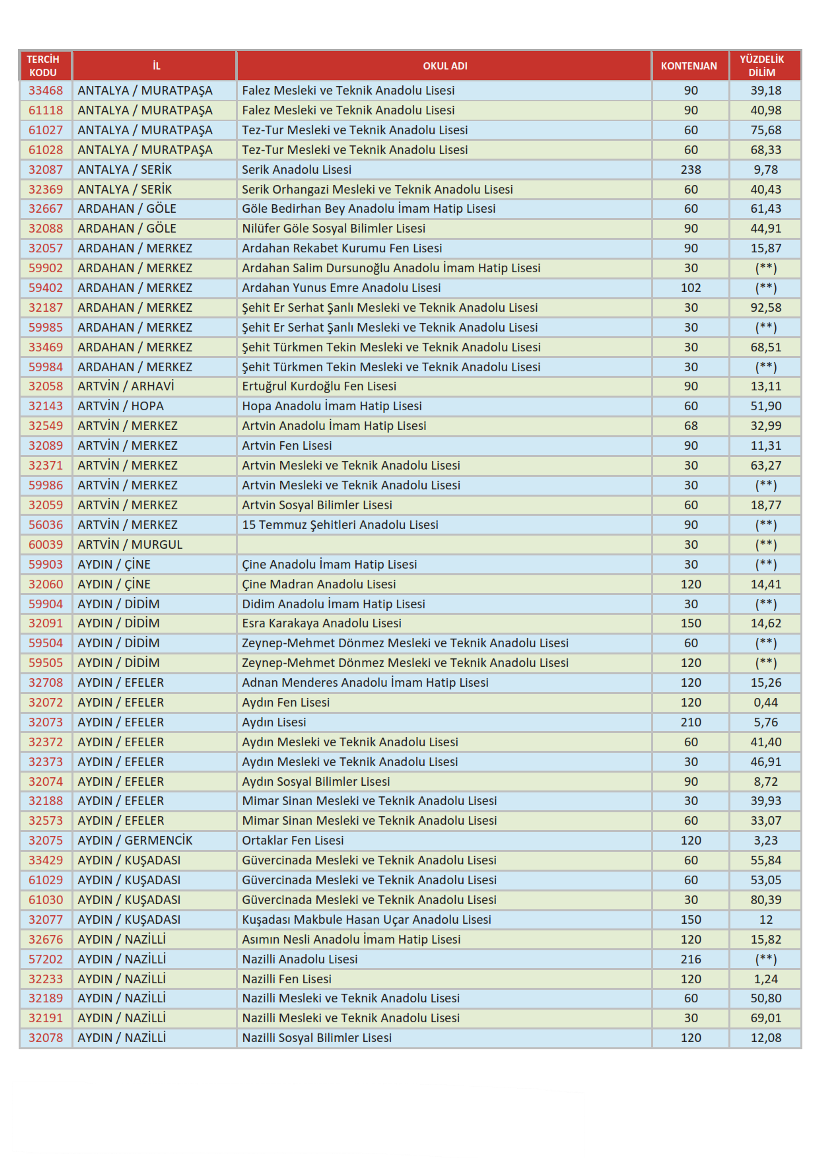The width and height of the screenshot is (818, 1158).
Task: Select preference code 33468
Action: pyautogui.click(x=46, y=90)
